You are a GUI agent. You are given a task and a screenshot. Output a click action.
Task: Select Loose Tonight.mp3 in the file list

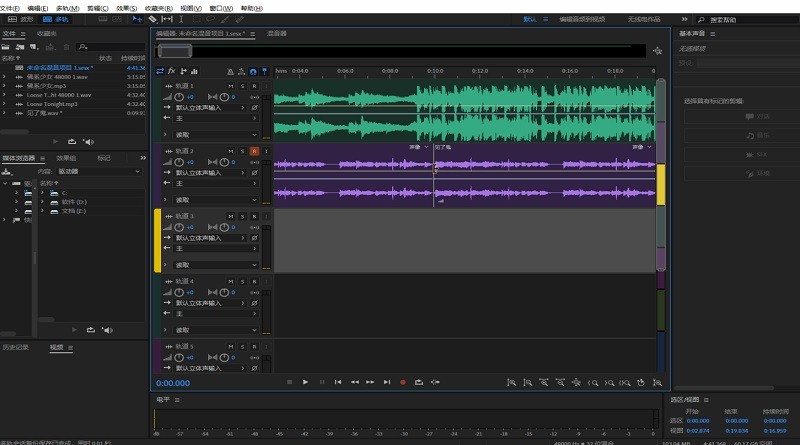coord(52,104)
